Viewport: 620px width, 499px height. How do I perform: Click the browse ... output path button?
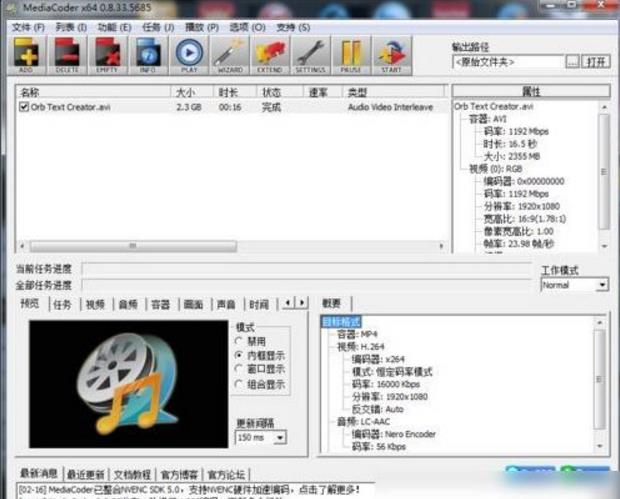click(x=573, y=62)
